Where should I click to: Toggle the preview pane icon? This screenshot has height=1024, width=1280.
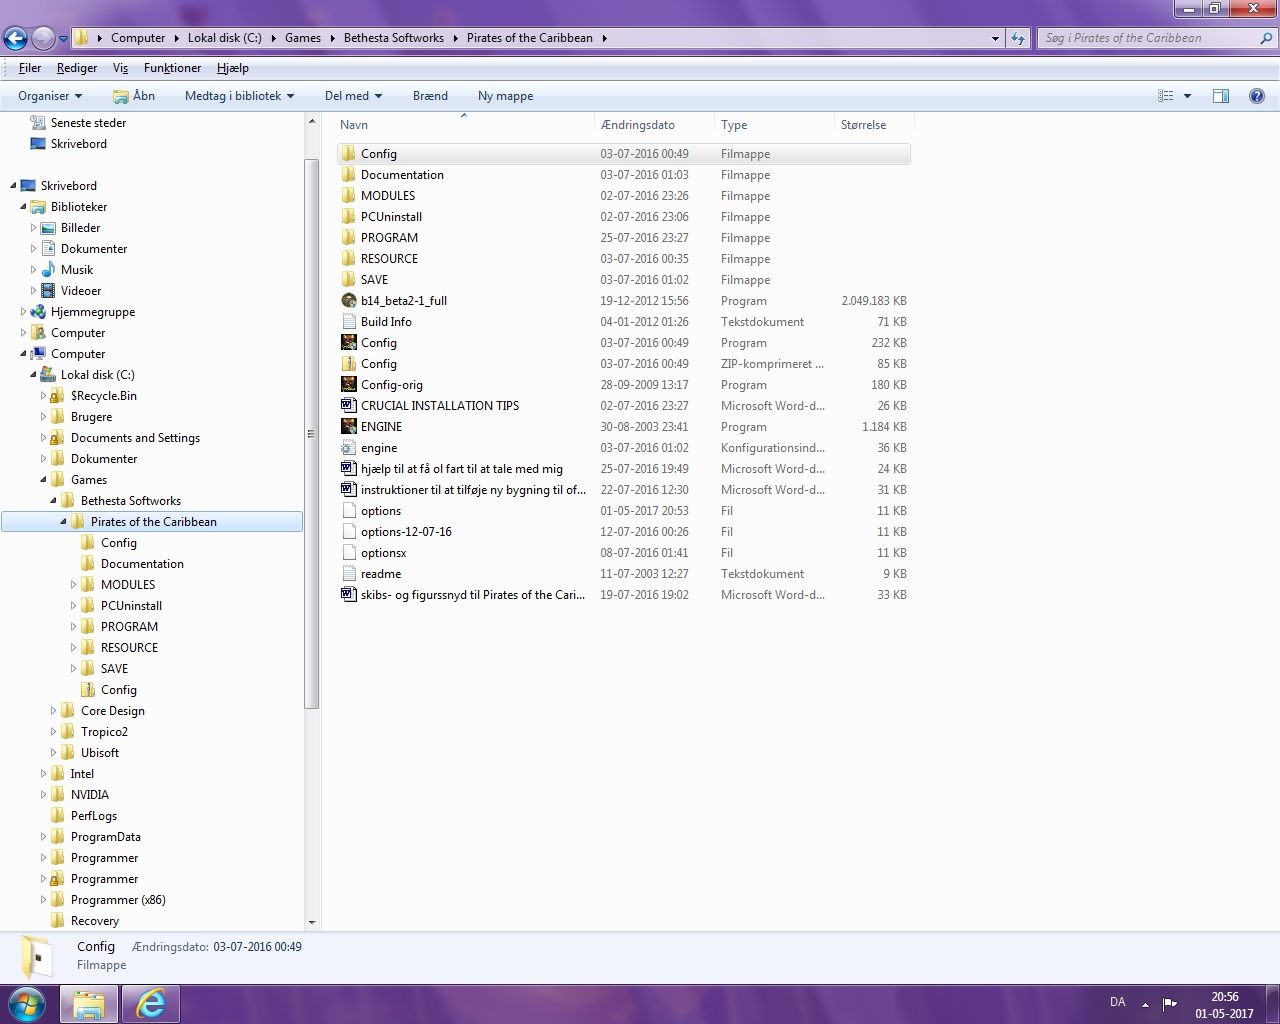click(x=1221, y=96)
